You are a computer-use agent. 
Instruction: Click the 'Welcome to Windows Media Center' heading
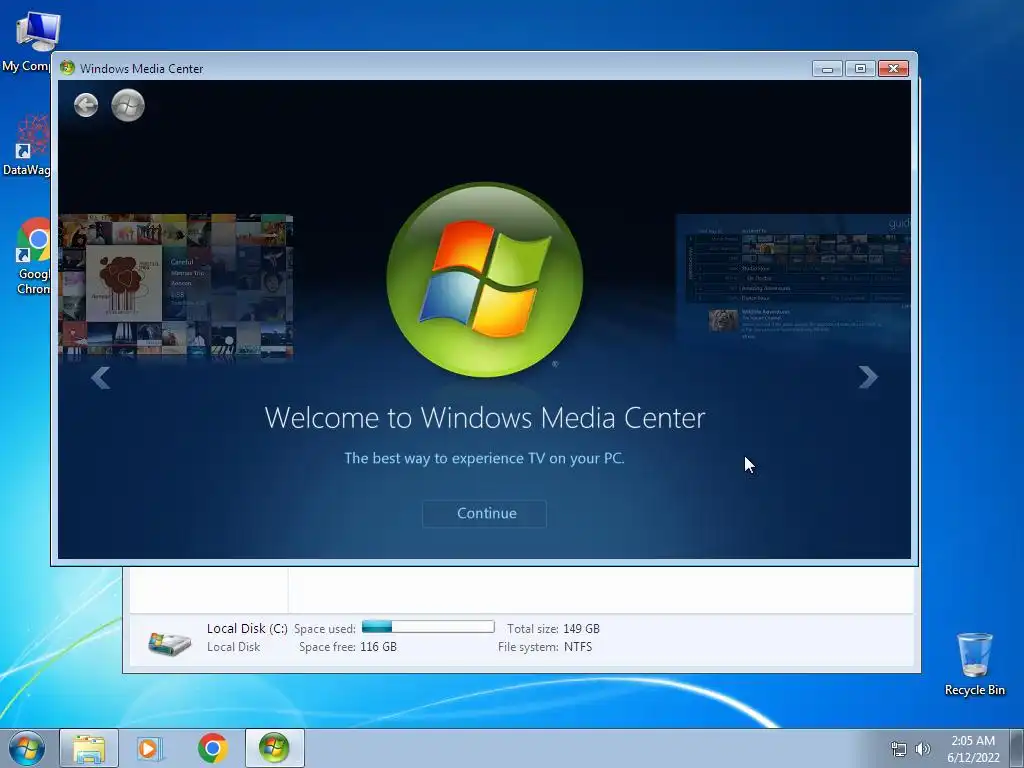(485, 418)
